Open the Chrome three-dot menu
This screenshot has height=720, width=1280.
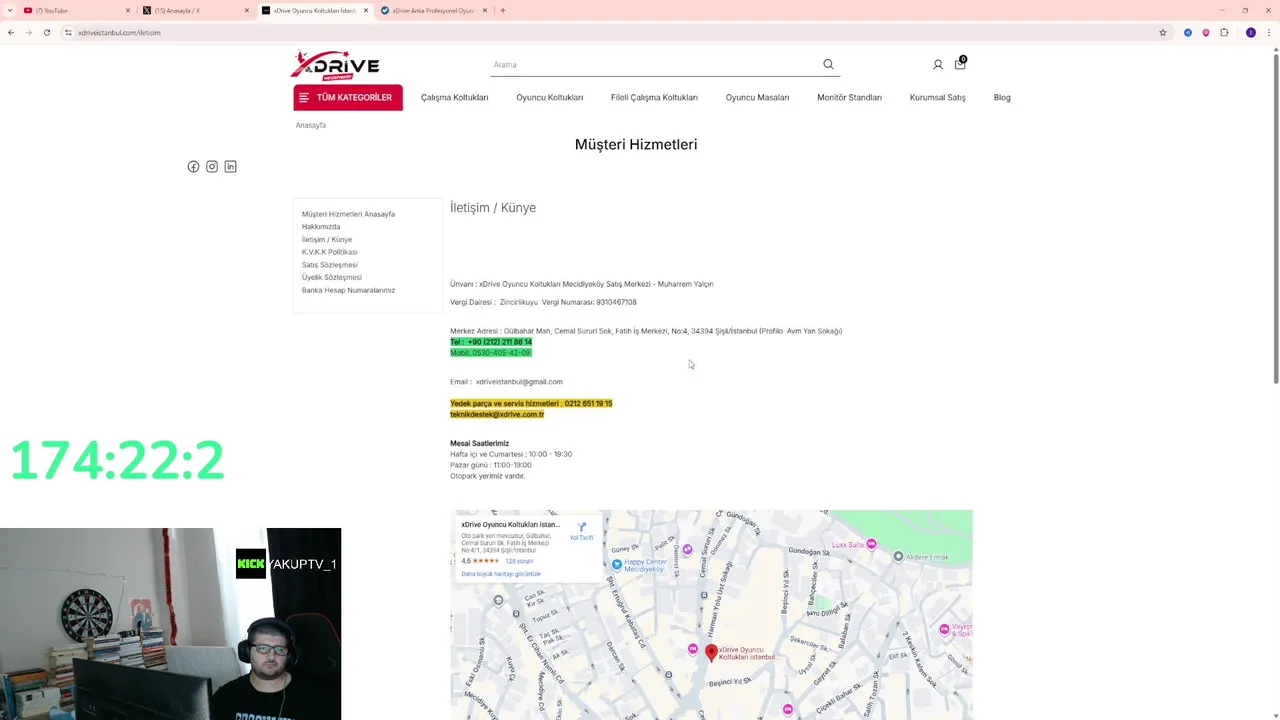tap(1268, 32)
